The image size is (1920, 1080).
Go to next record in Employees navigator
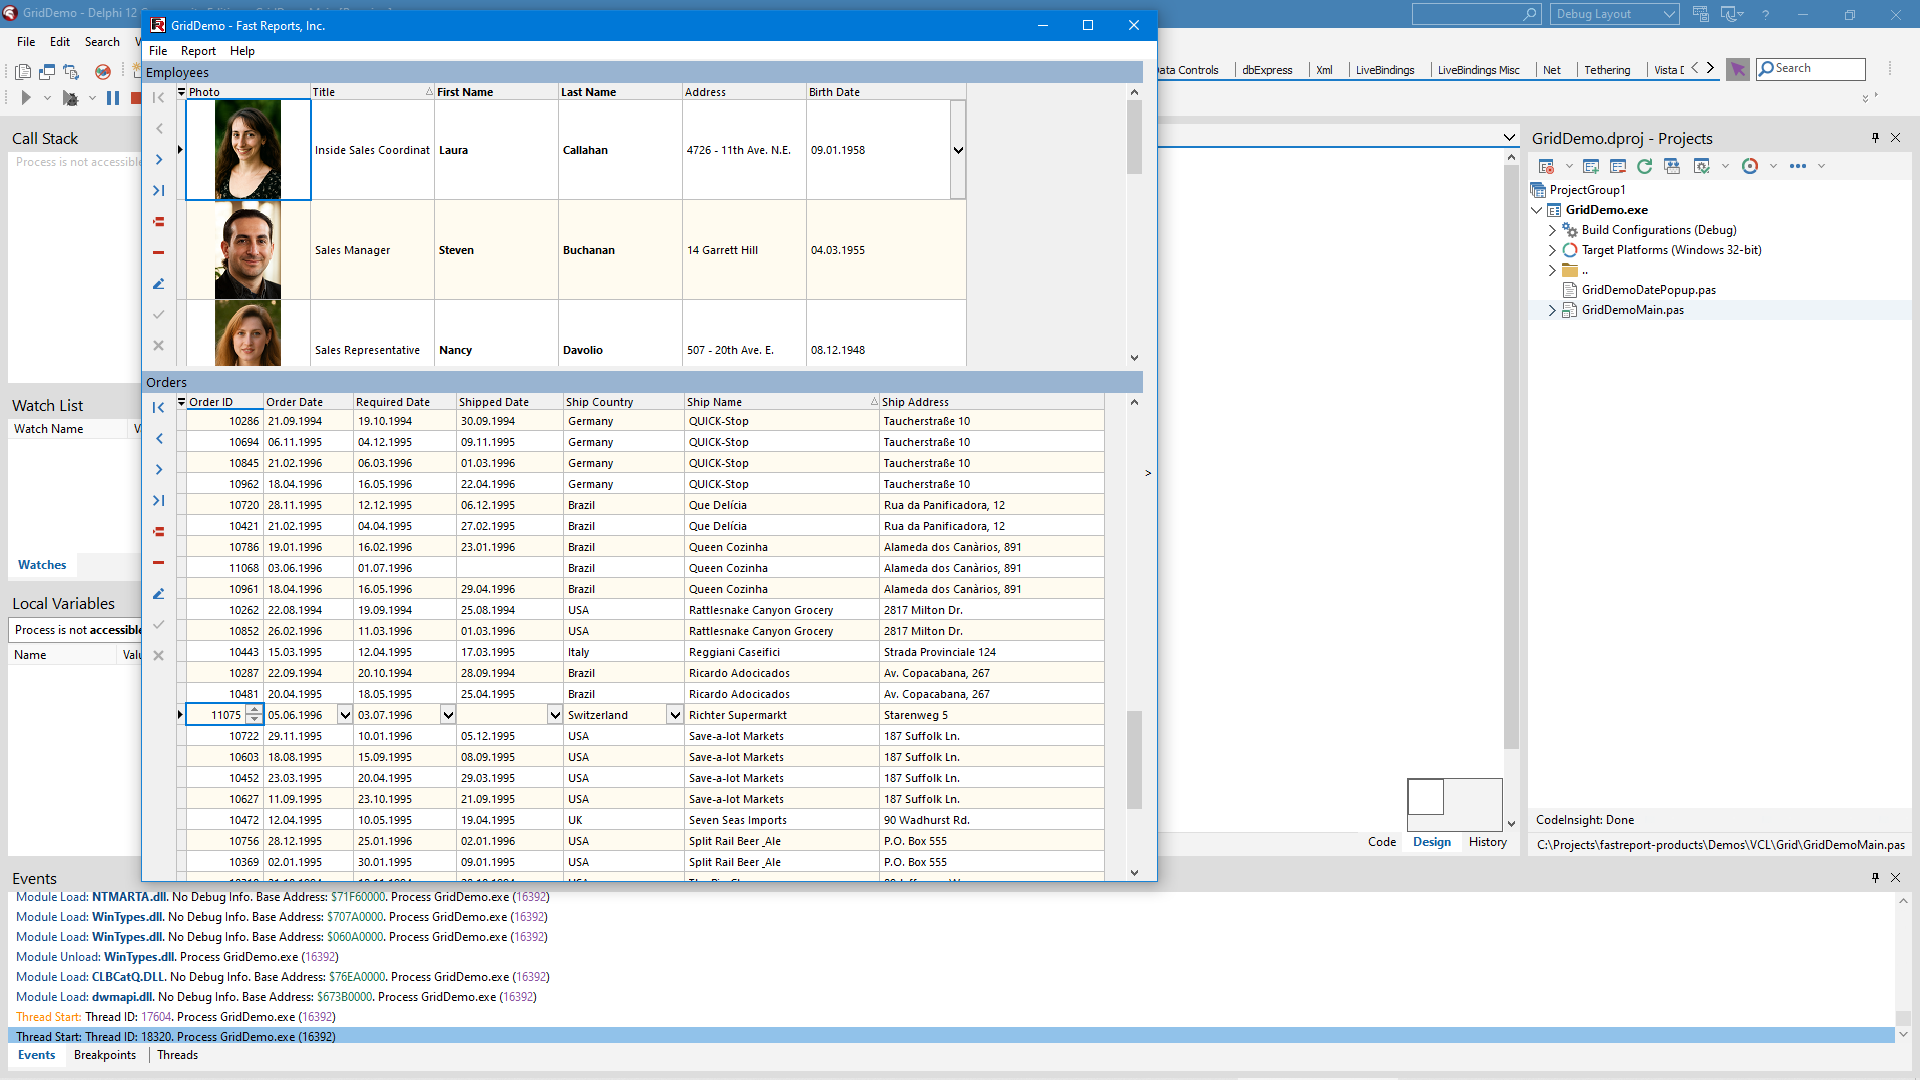[x=158, y=160]
